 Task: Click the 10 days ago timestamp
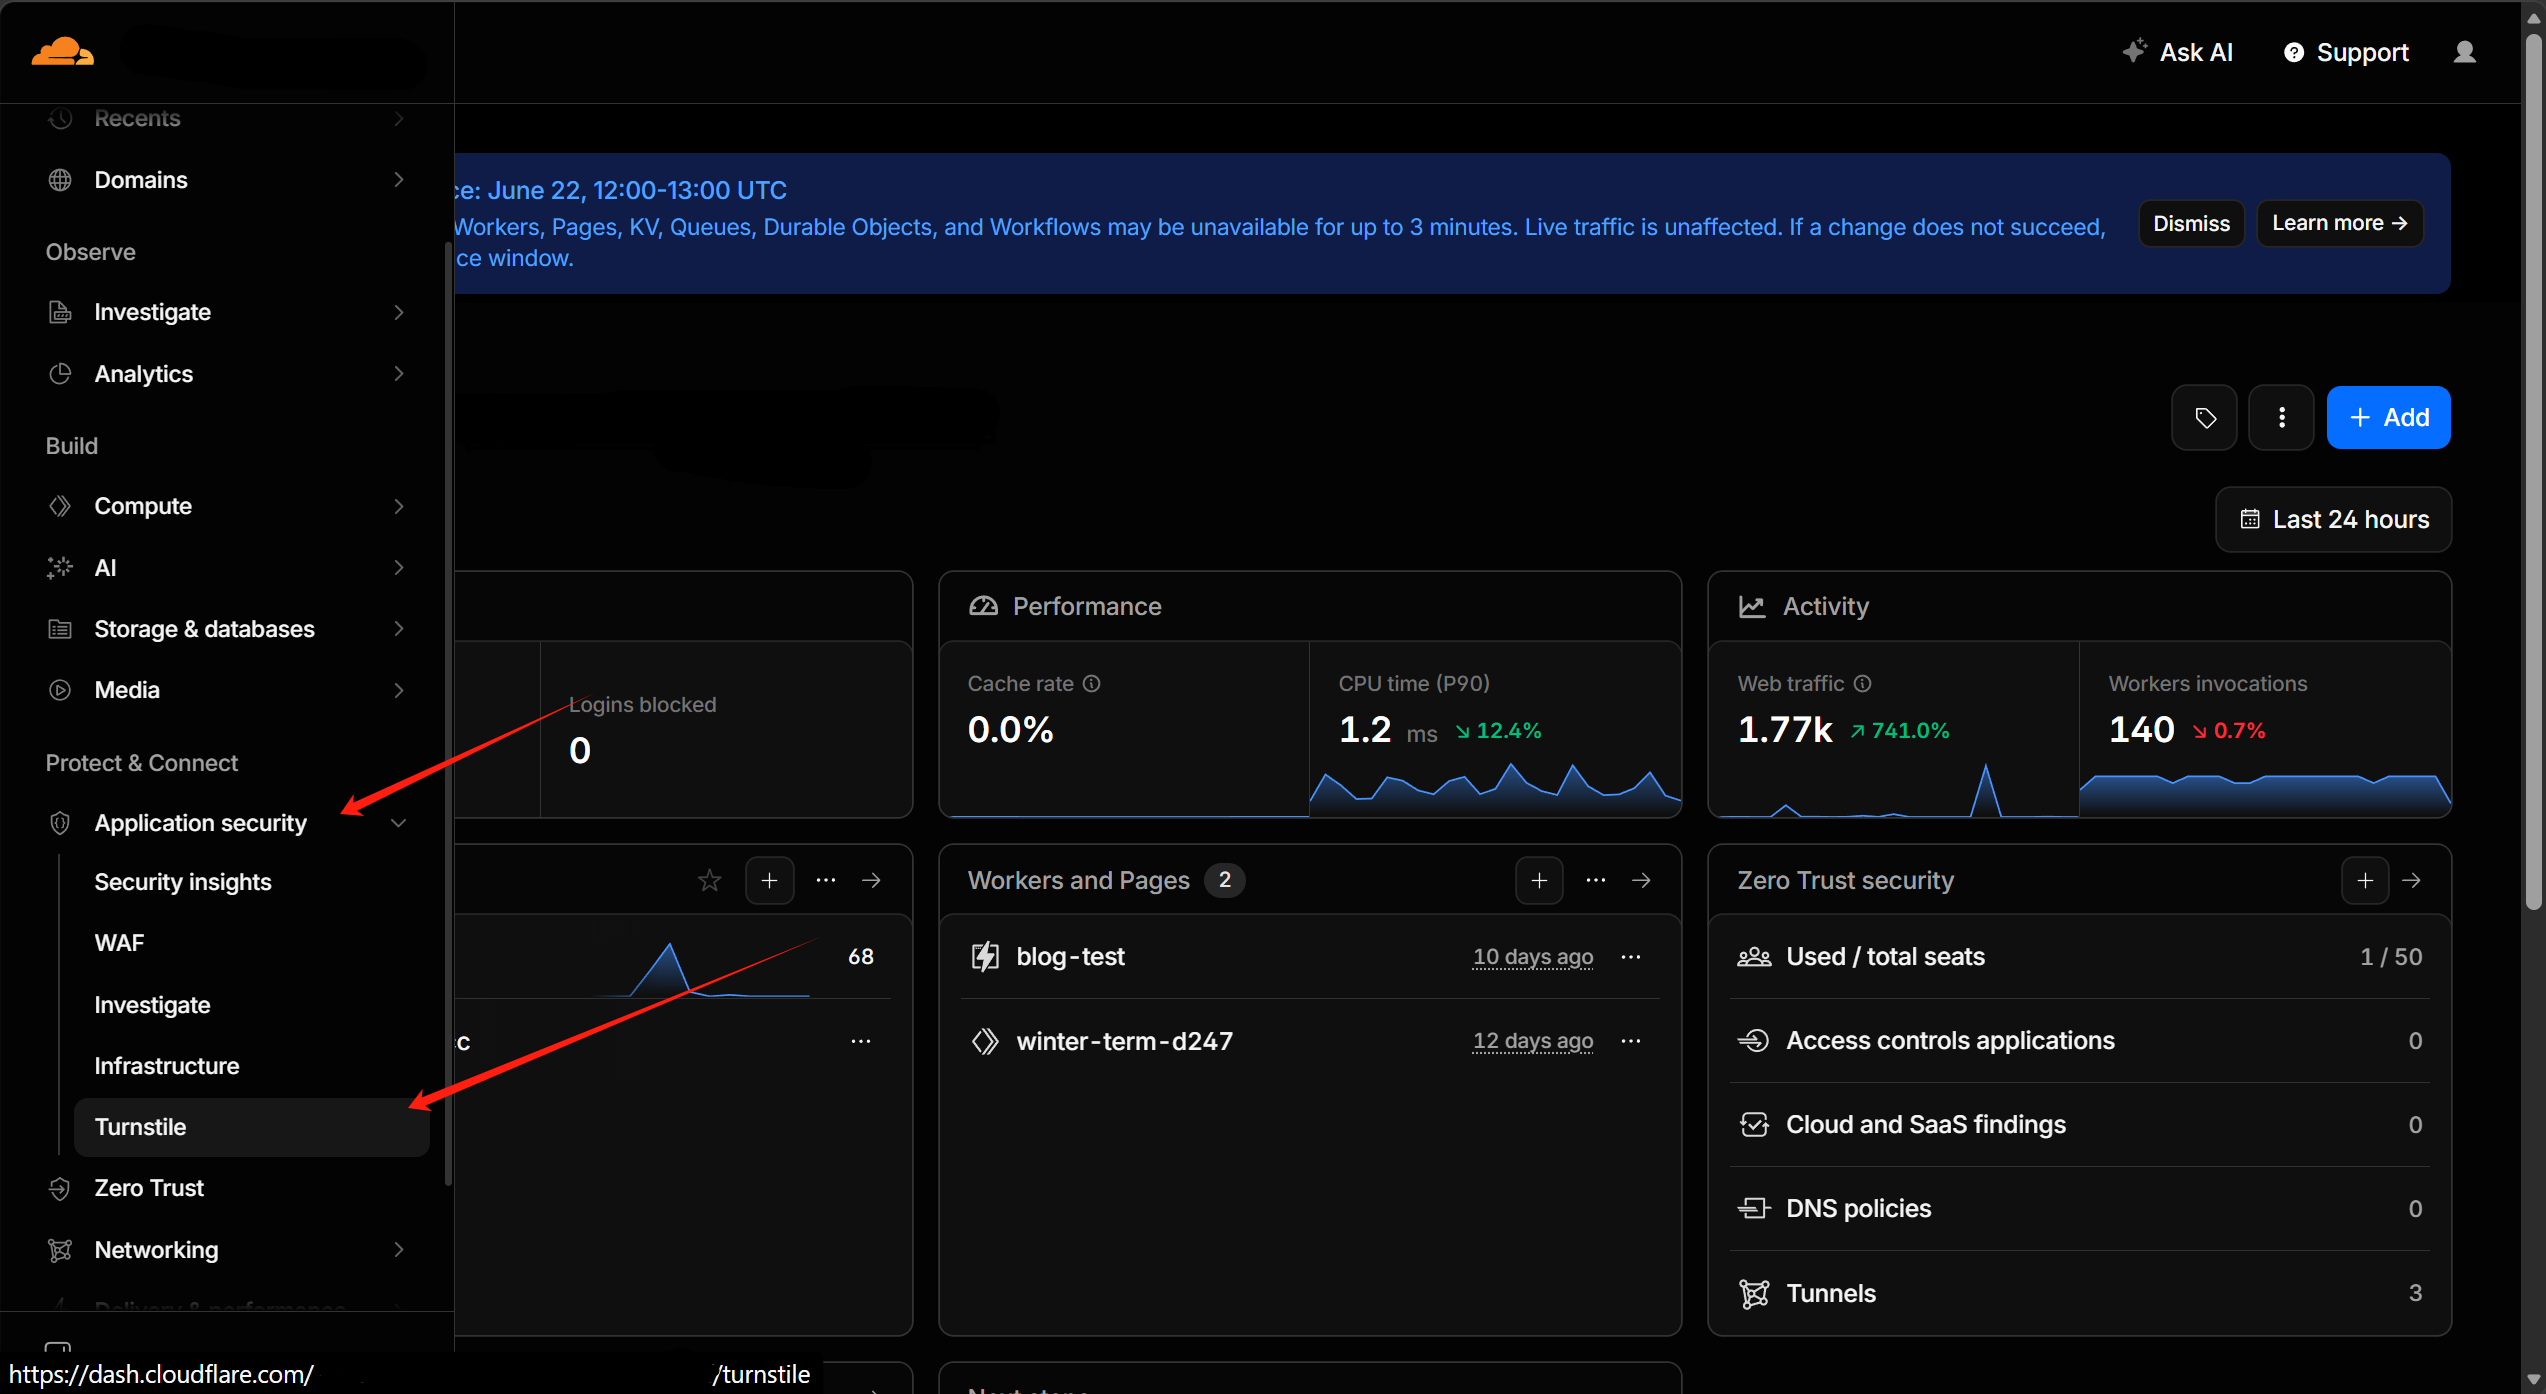pos(1533,957)
